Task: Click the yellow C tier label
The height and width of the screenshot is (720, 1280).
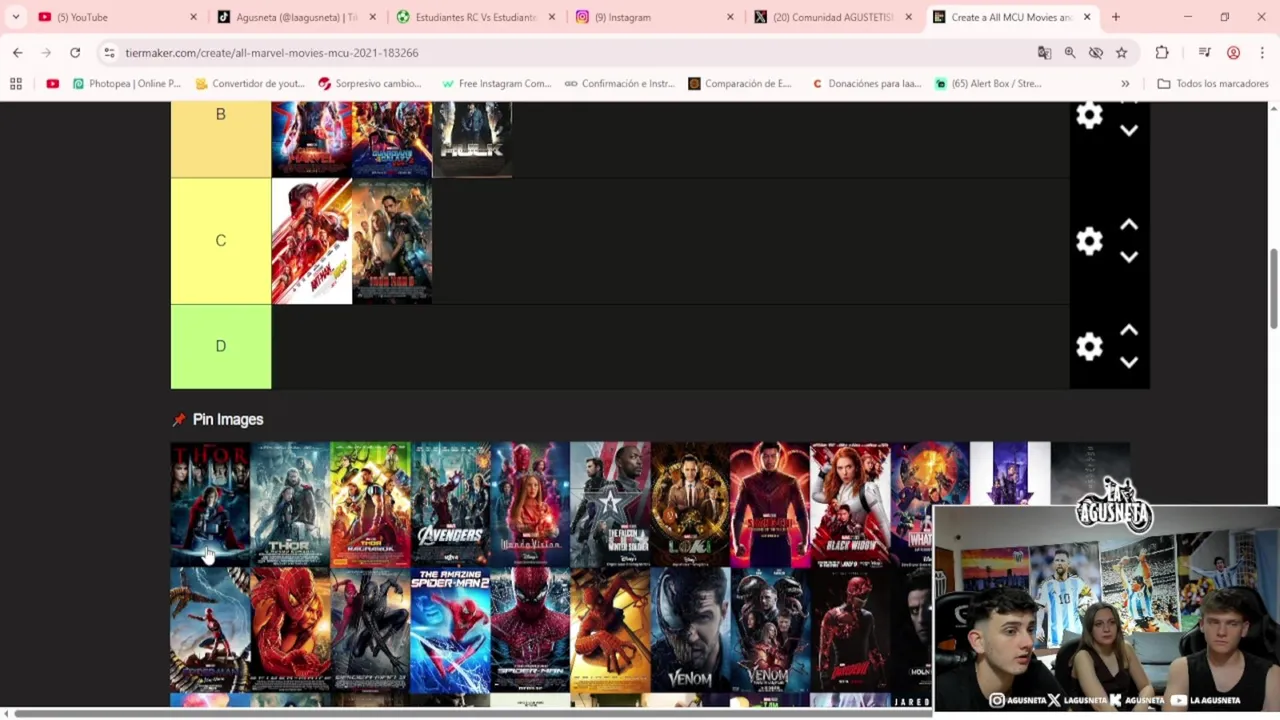Action: click(x=221, y=241)
